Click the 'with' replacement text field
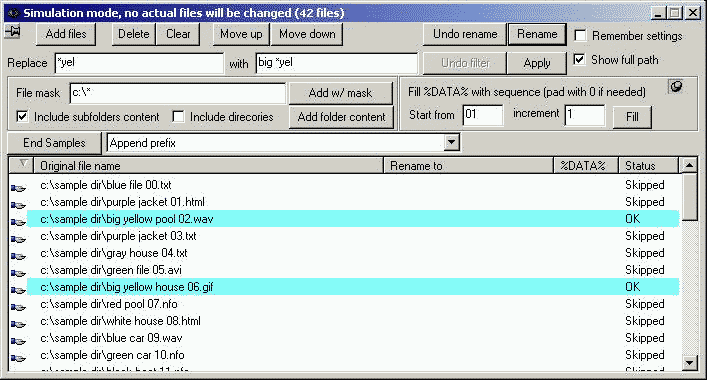 (337, 63)
